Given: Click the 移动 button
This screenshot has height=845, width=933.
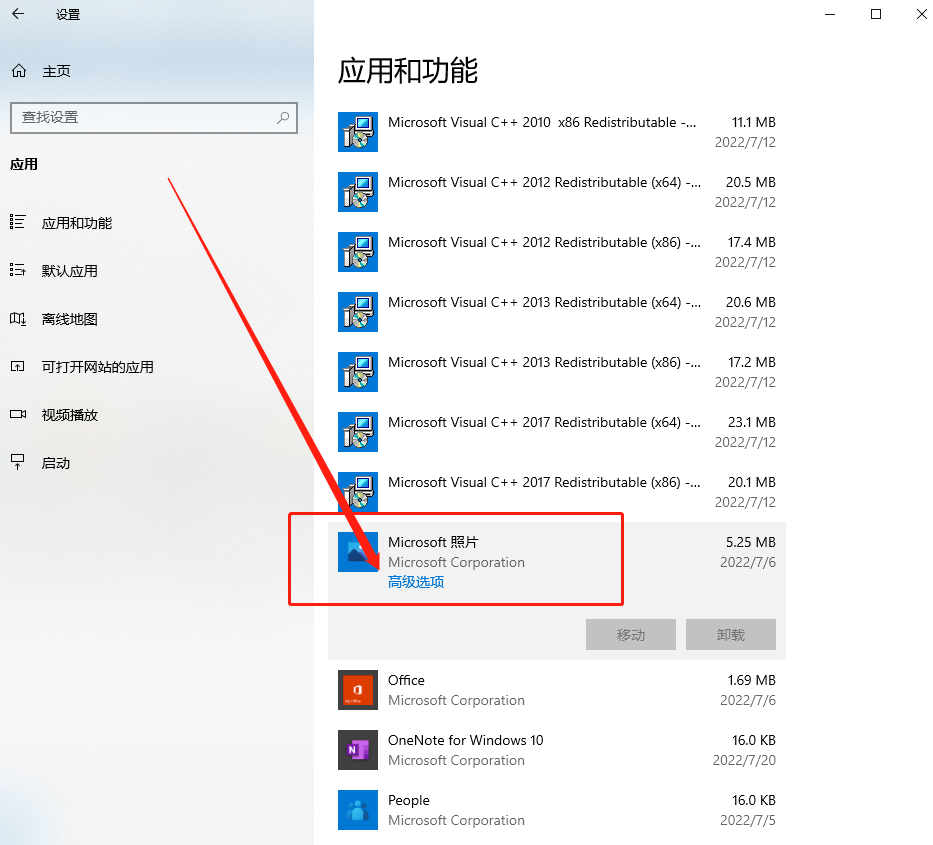Looking at the screenshot, I should click(631, 634).
